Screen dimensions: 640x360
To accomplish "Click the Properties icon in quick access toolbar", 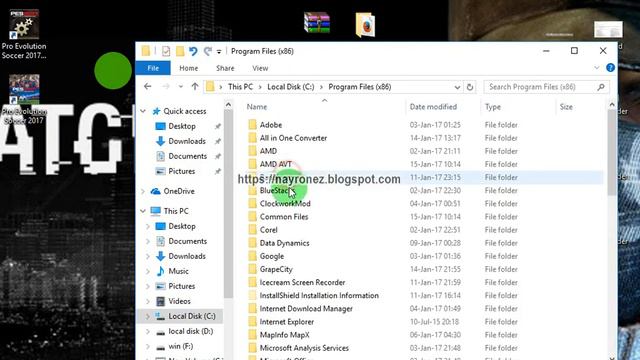I will click(166, 51).
